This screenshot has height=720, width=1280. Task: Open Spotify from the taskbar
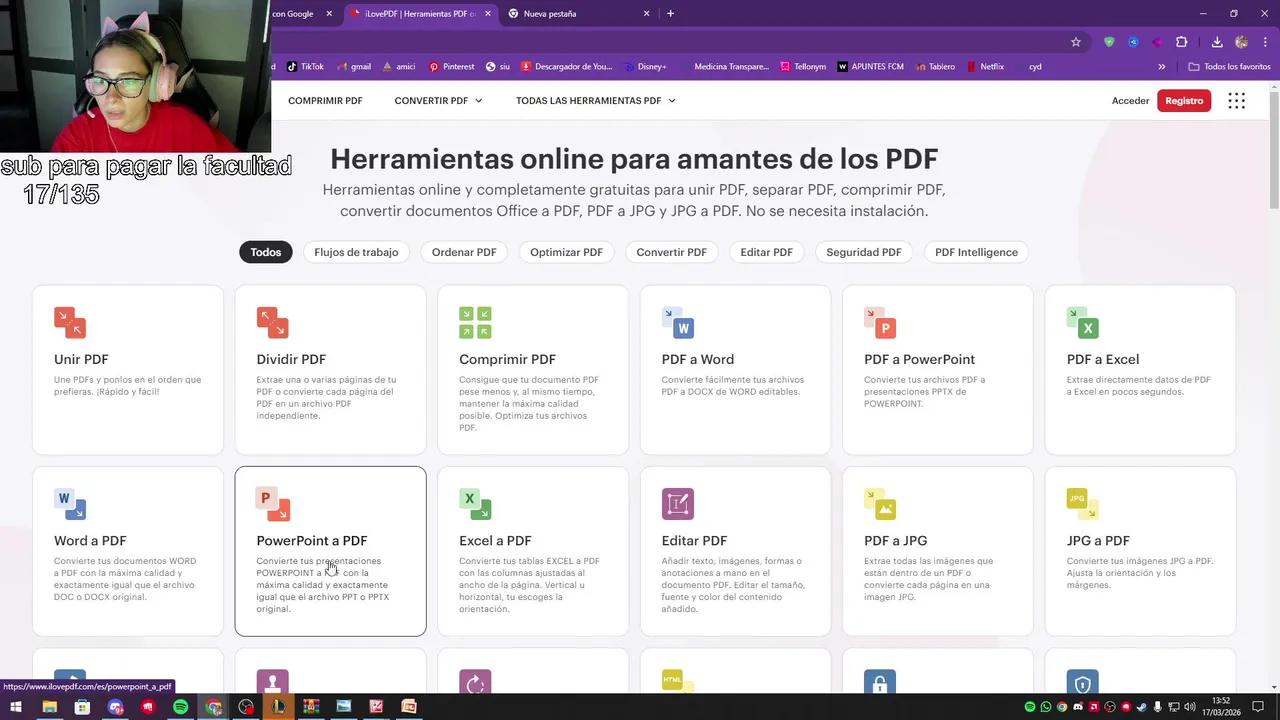tap(180, 707)
